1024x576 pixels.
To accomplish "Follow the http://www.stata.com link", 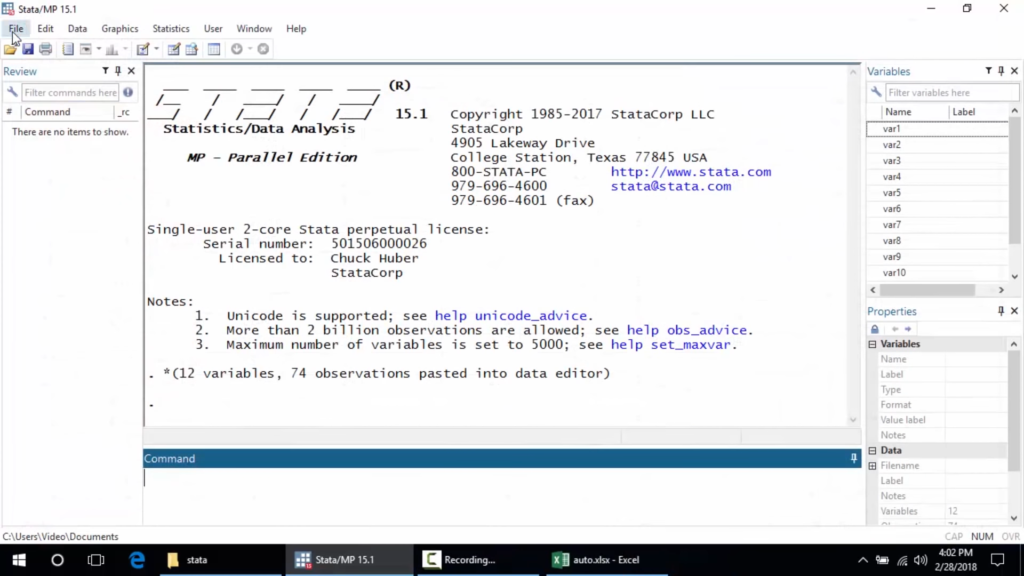I will [691, 172].
